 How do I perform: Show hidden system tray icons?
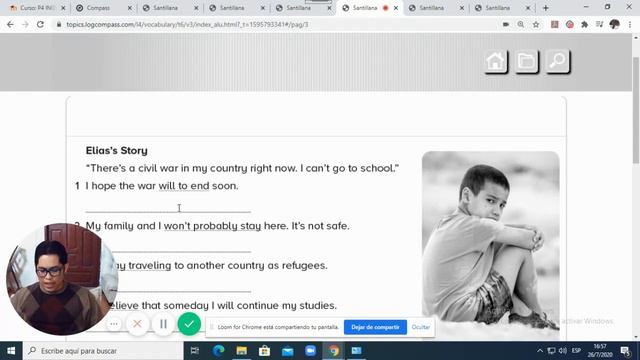click(x=540, y=351)
